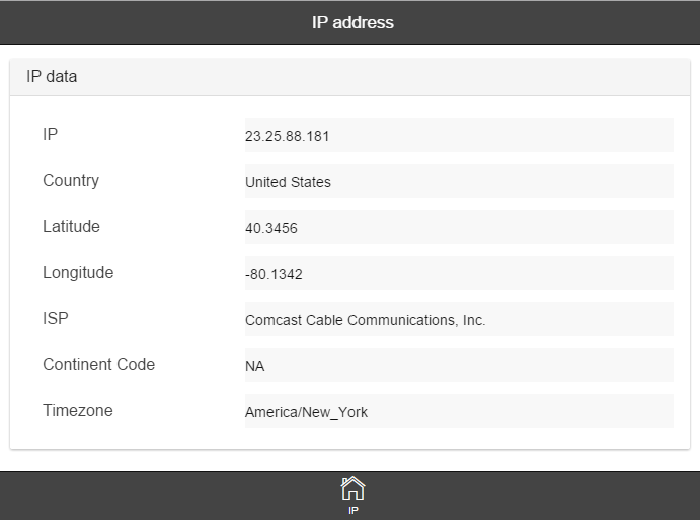The image size is (700, 520).
Task: Focus the ISP field with Comcast
Action: 458,319
